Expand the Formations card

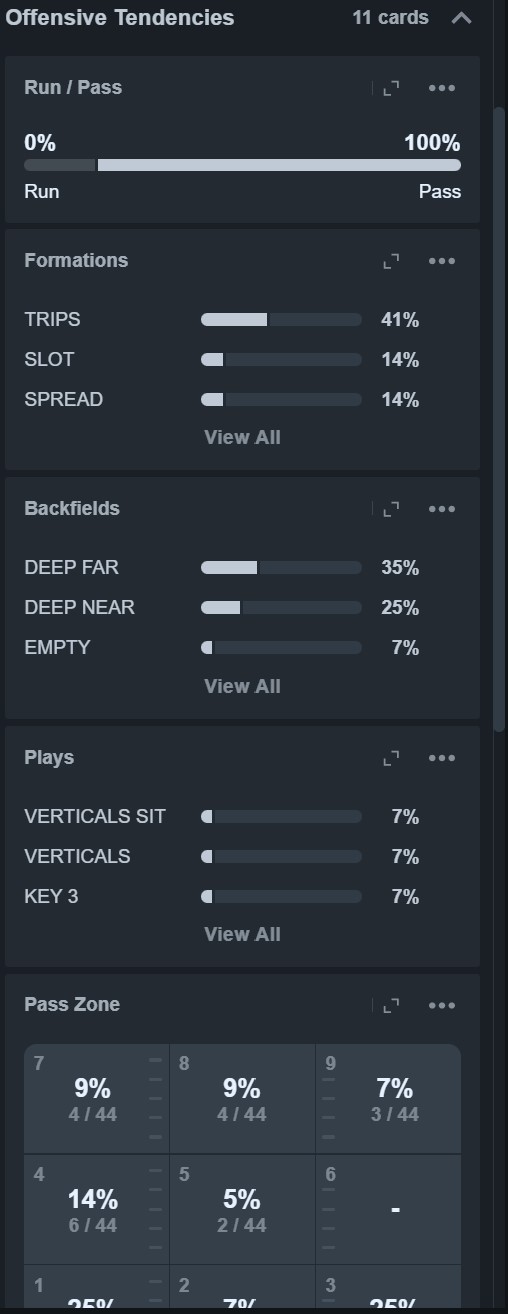(x=391, y=261)
